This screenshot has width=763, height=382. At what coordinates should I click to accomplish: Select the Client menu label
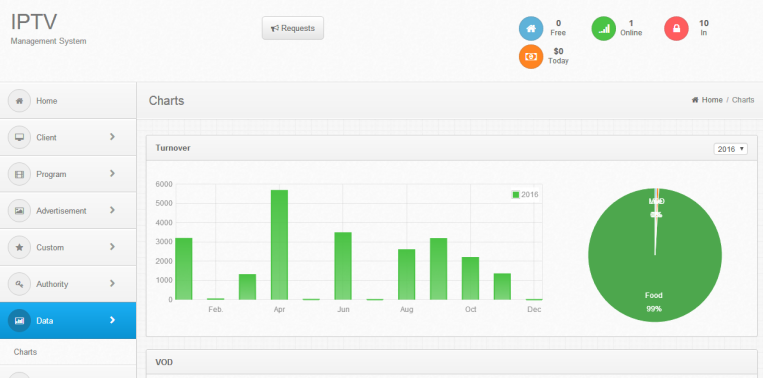click(x=46, y=137)
